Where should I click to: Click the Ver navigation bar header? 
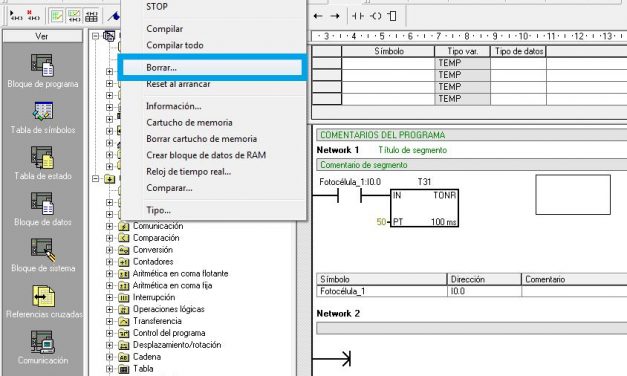coord(42,36)
